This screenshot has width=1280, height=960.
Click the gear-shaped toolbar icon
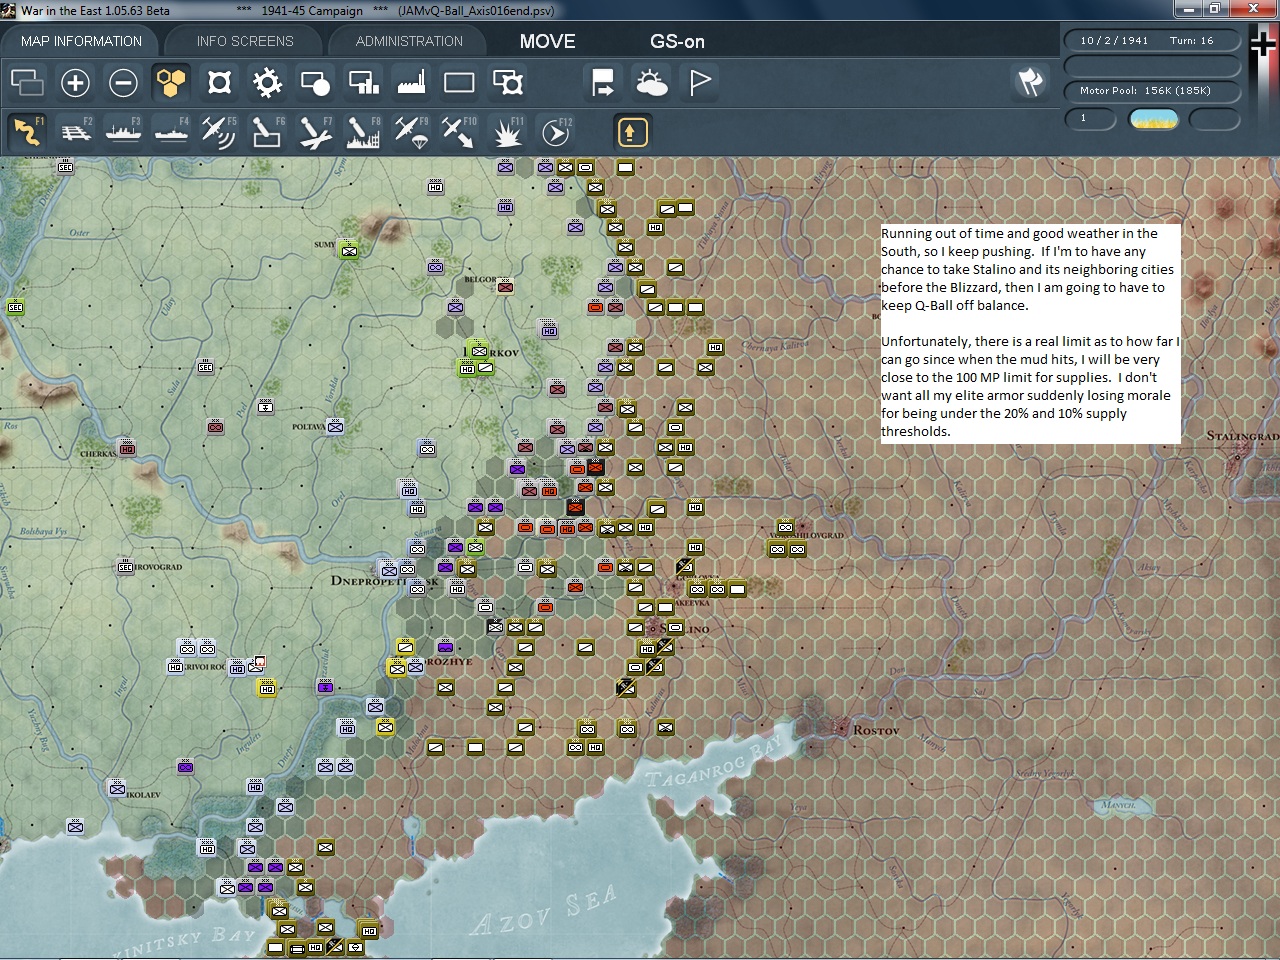pyautogui.click(x=267, y=83)
